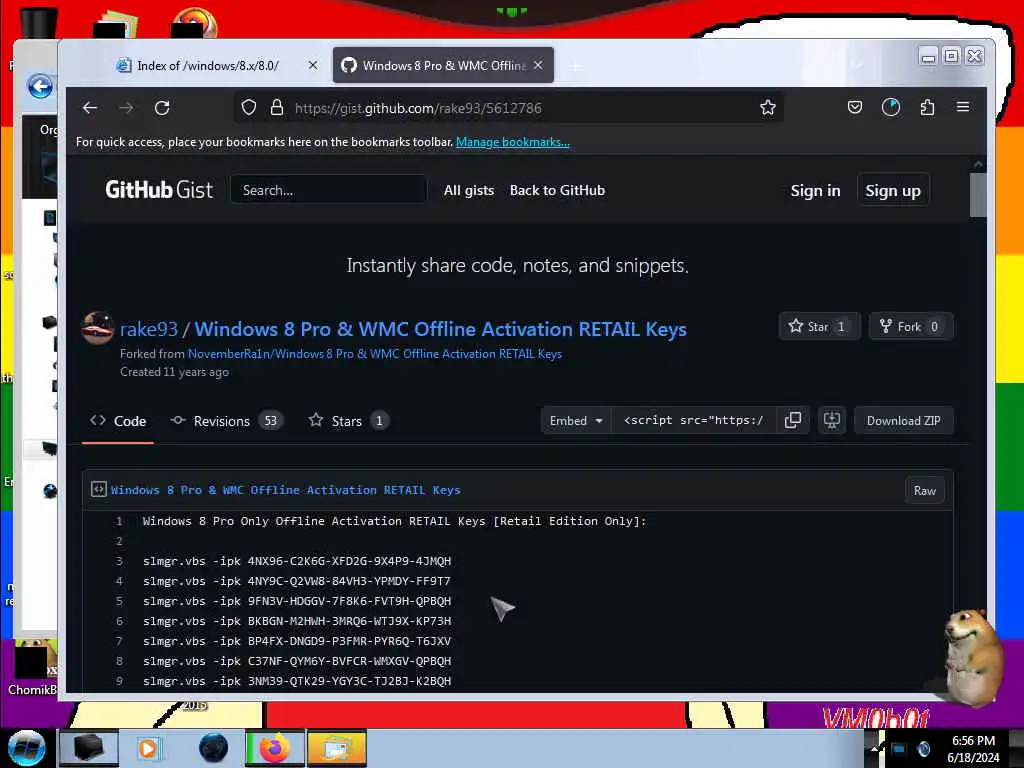
Task: Go back using the browser back arrow
Action: 90,108
